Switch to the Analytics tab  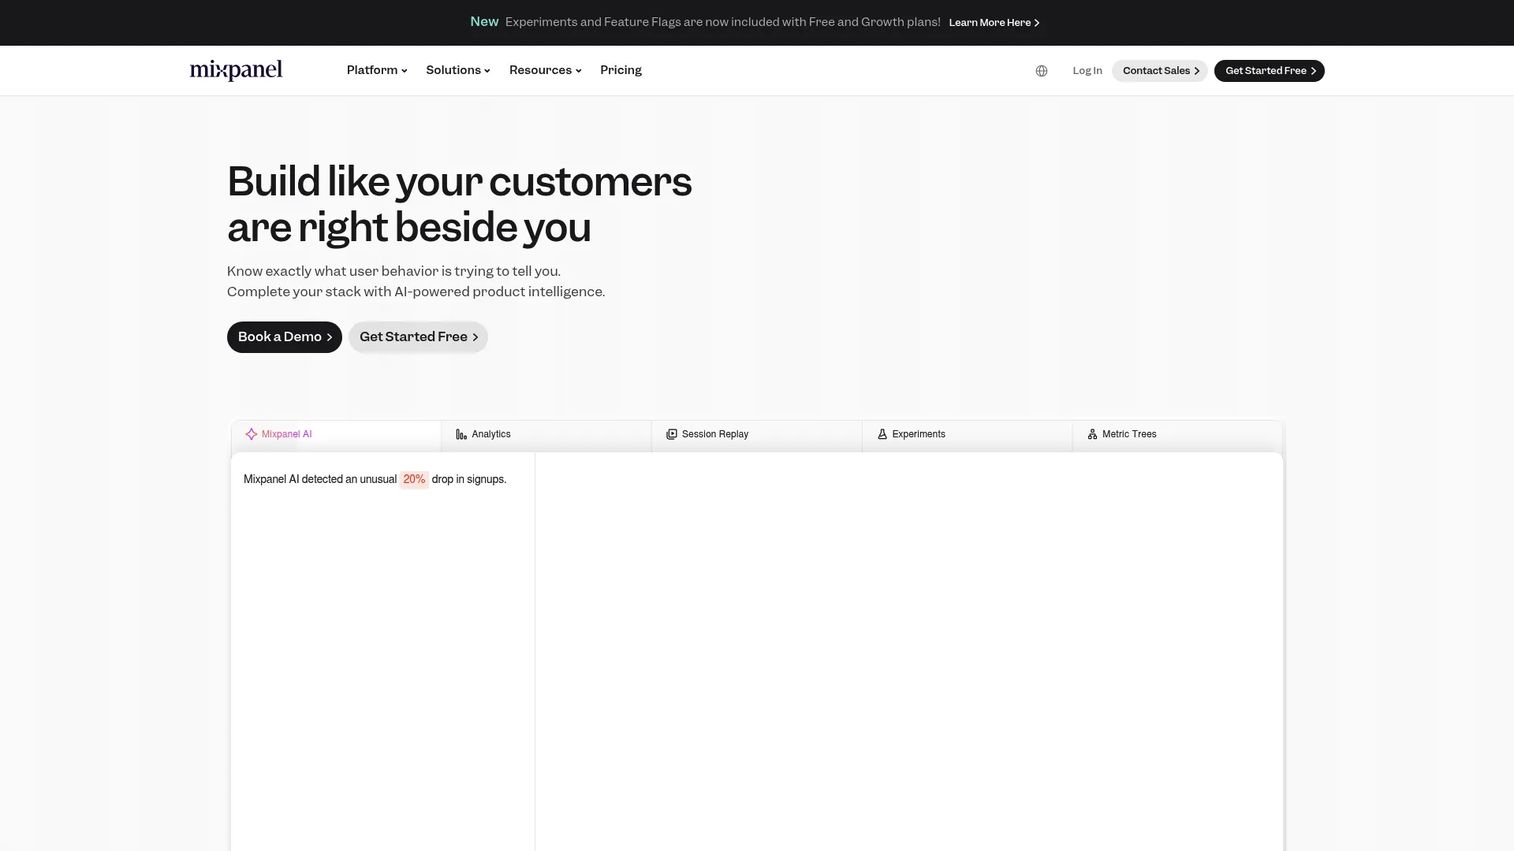546,435
